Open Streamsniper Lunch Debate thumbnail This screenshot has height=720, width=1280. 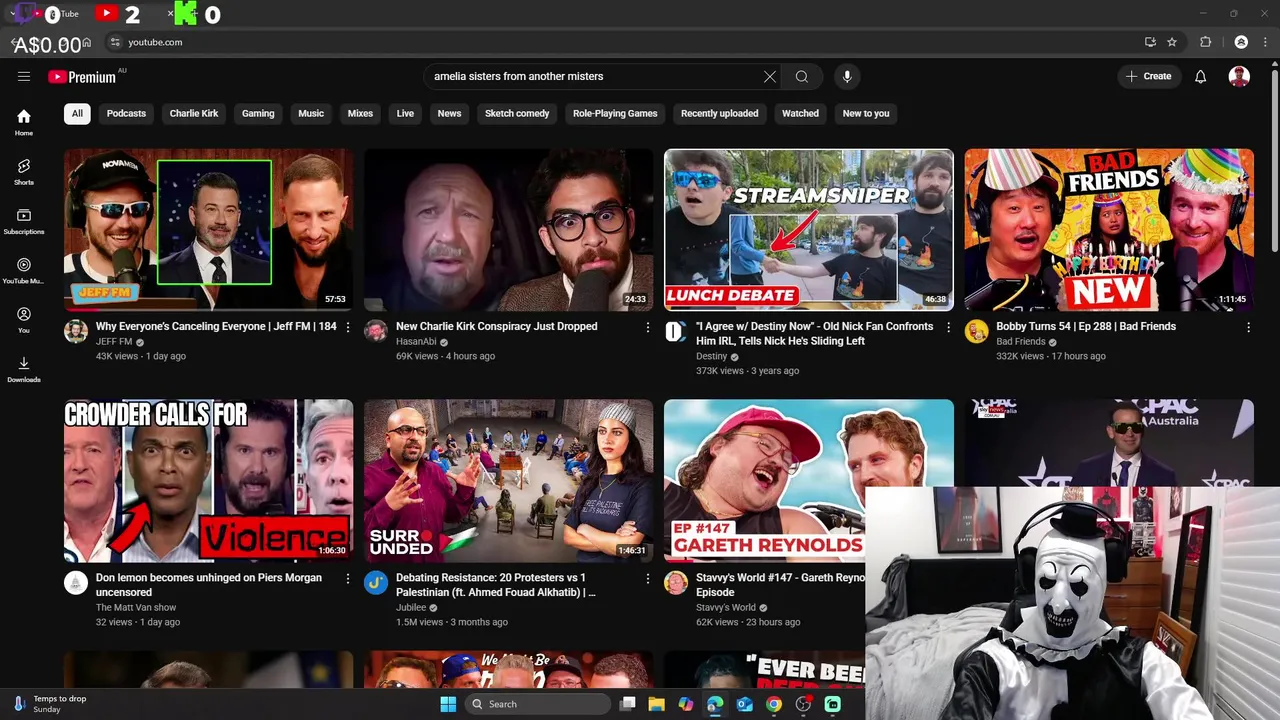[x=808, y=230]
